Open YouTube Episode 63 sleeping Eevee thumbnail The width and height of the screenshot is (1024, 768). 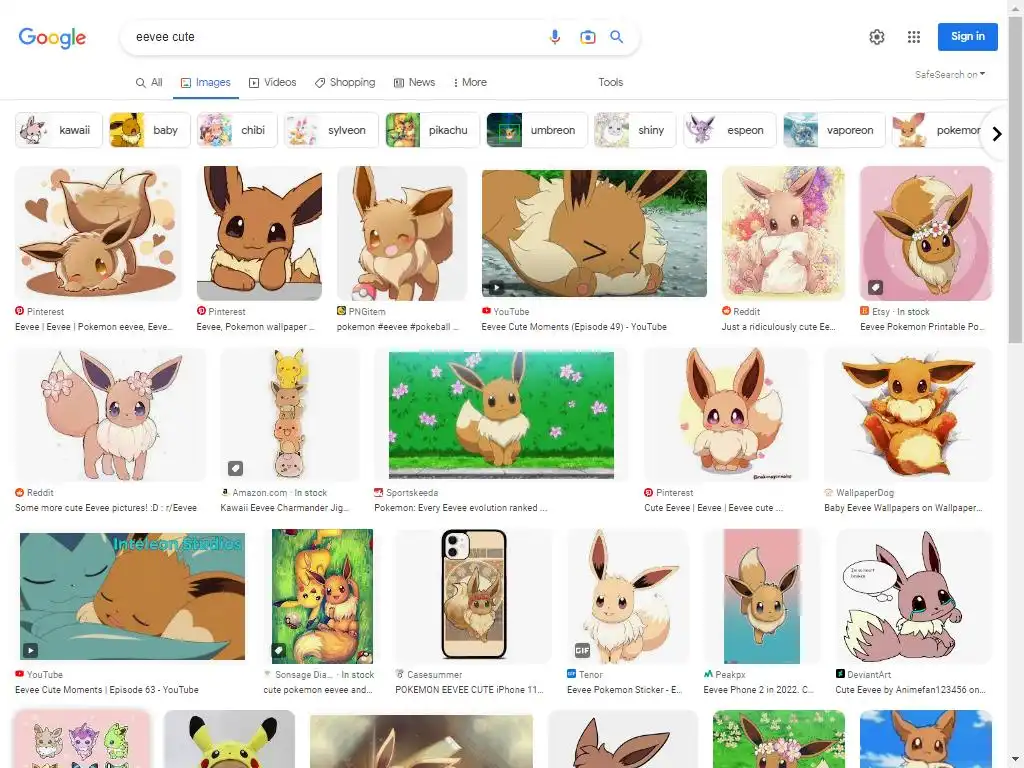click(133, 596)
